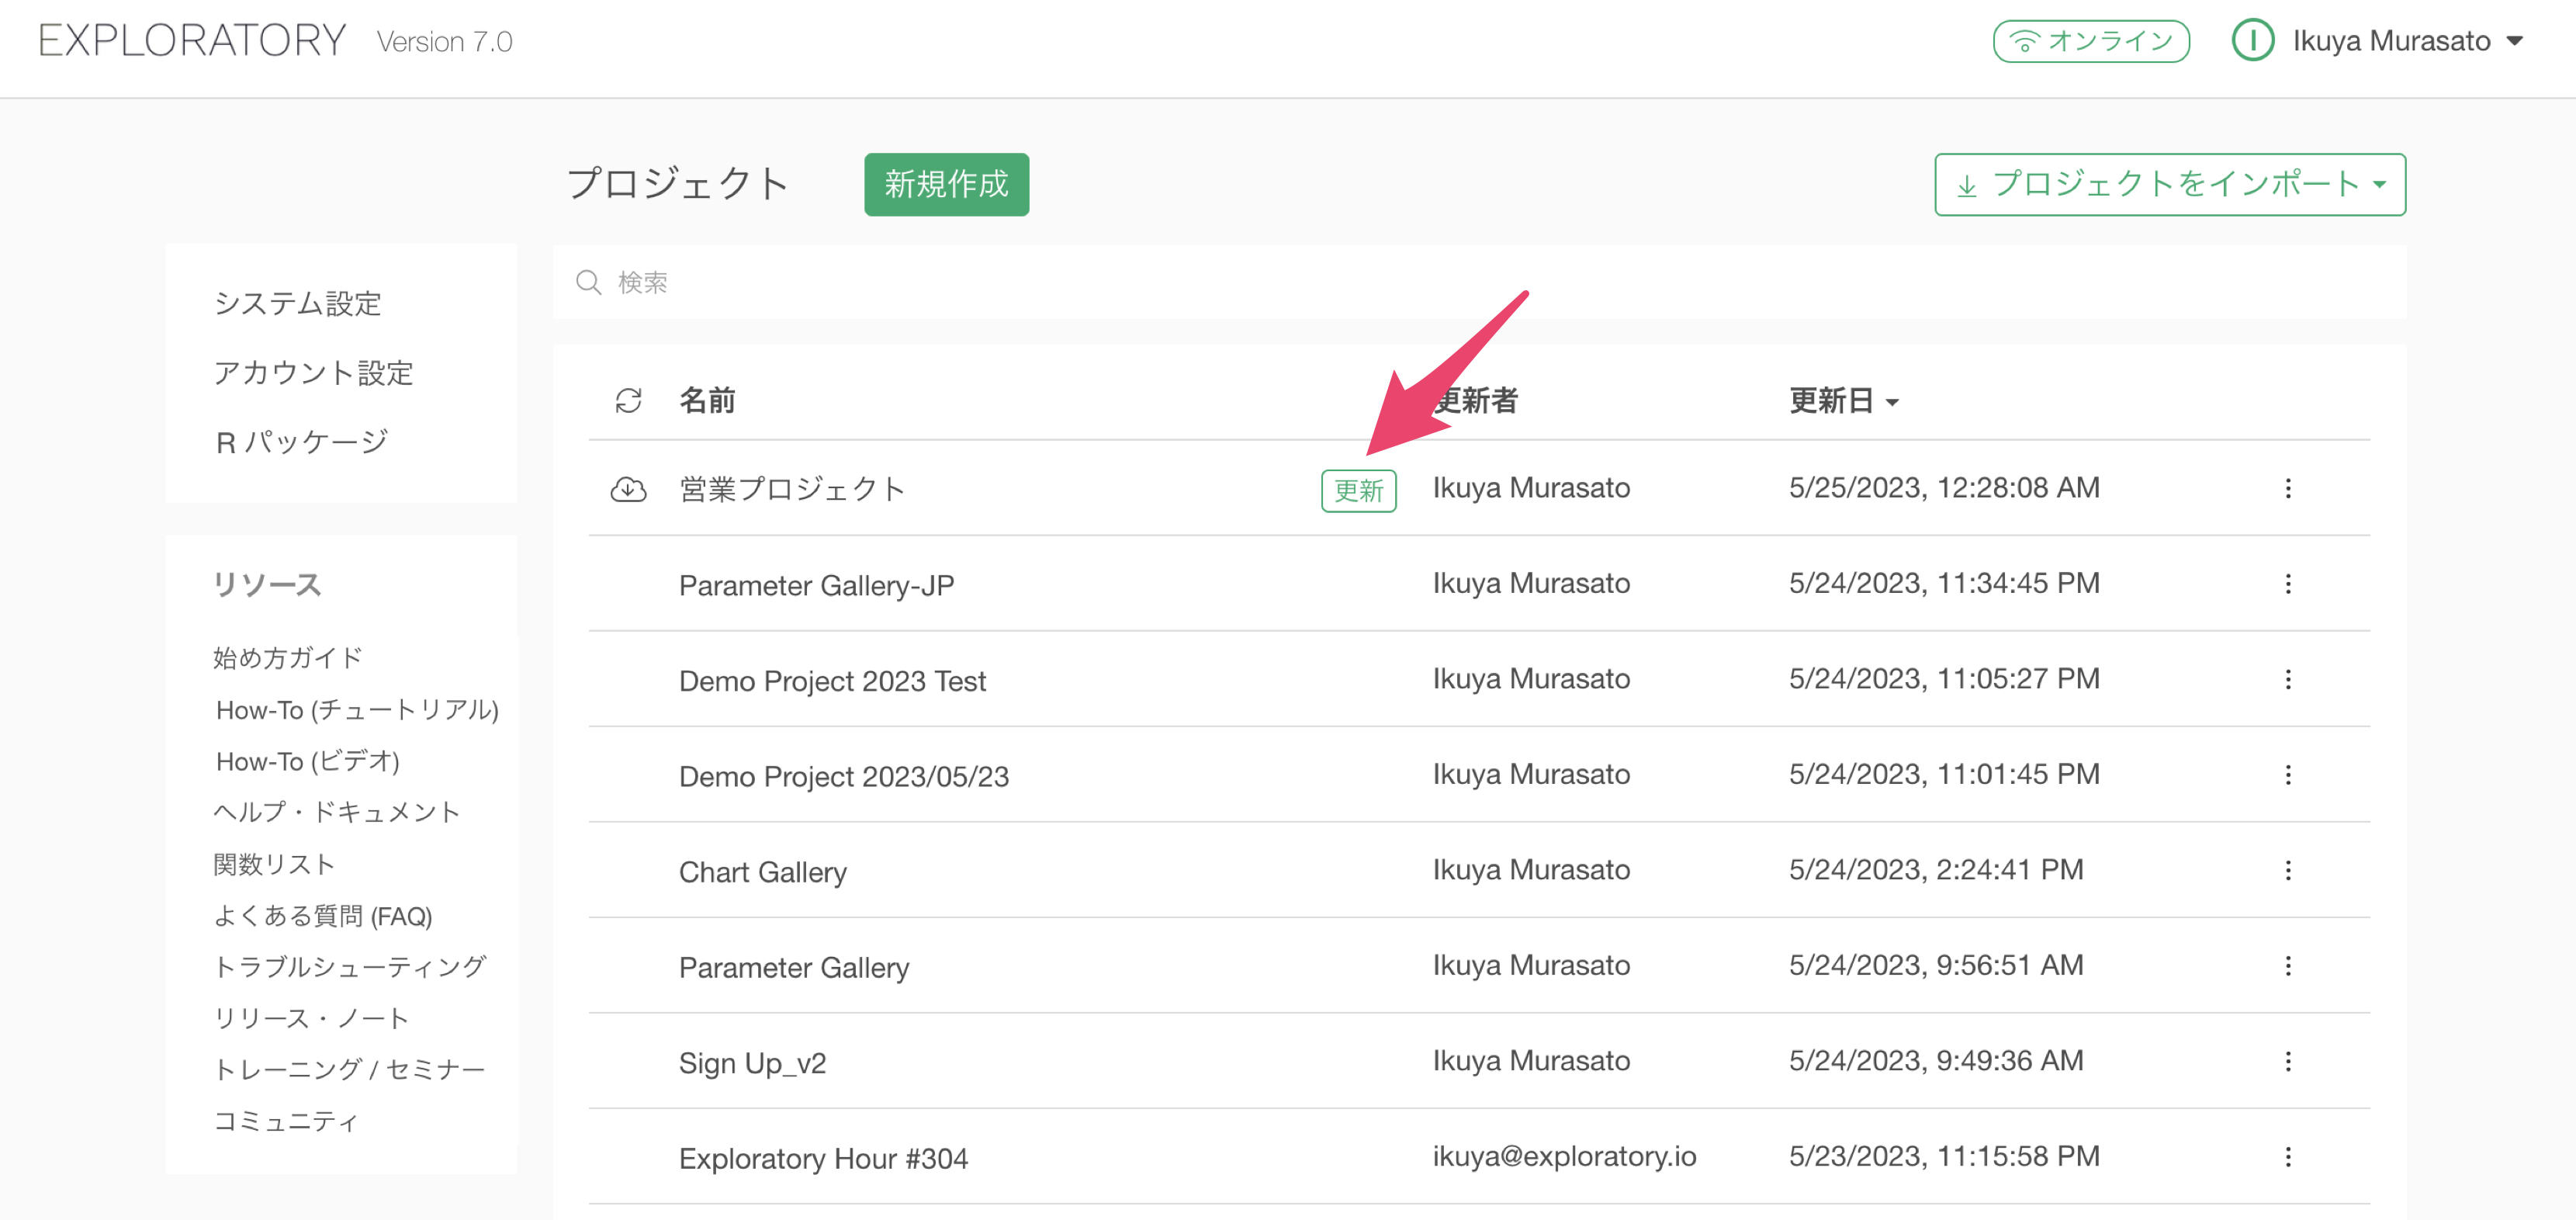This screenshot has width=2576, height=1220.
Task: Open three-dot menu for Demo Project 2023 Test
Action: tap(2287, 680)
